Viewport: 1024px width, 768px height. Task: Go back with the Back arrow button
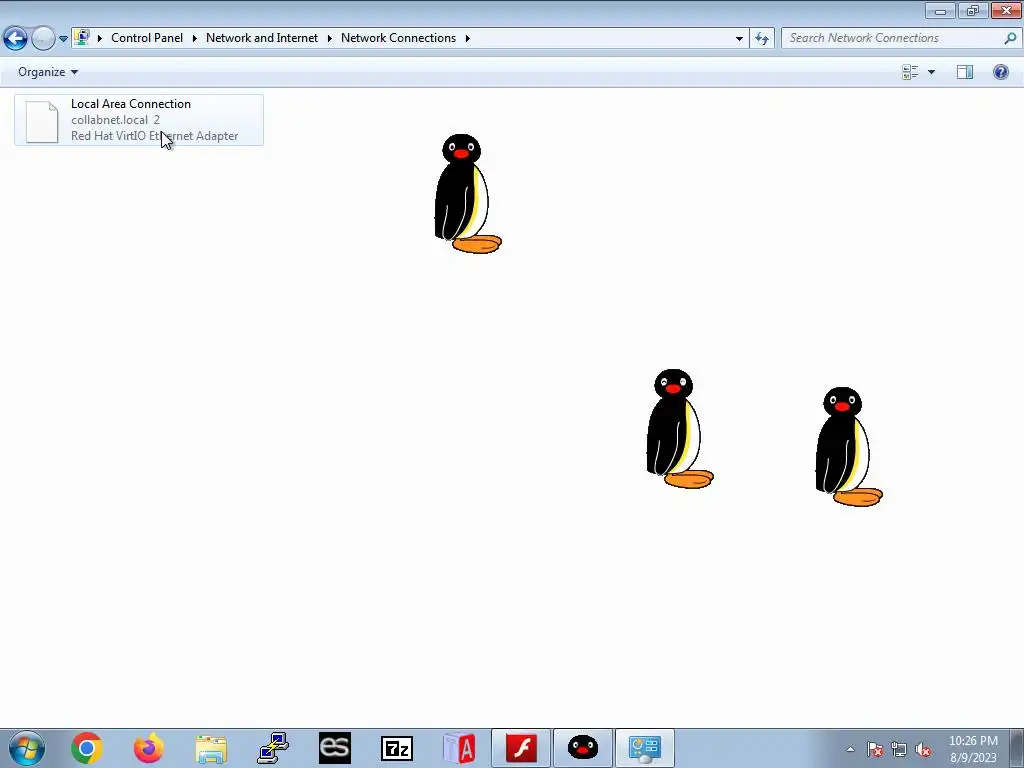click(x=15, y=39)
